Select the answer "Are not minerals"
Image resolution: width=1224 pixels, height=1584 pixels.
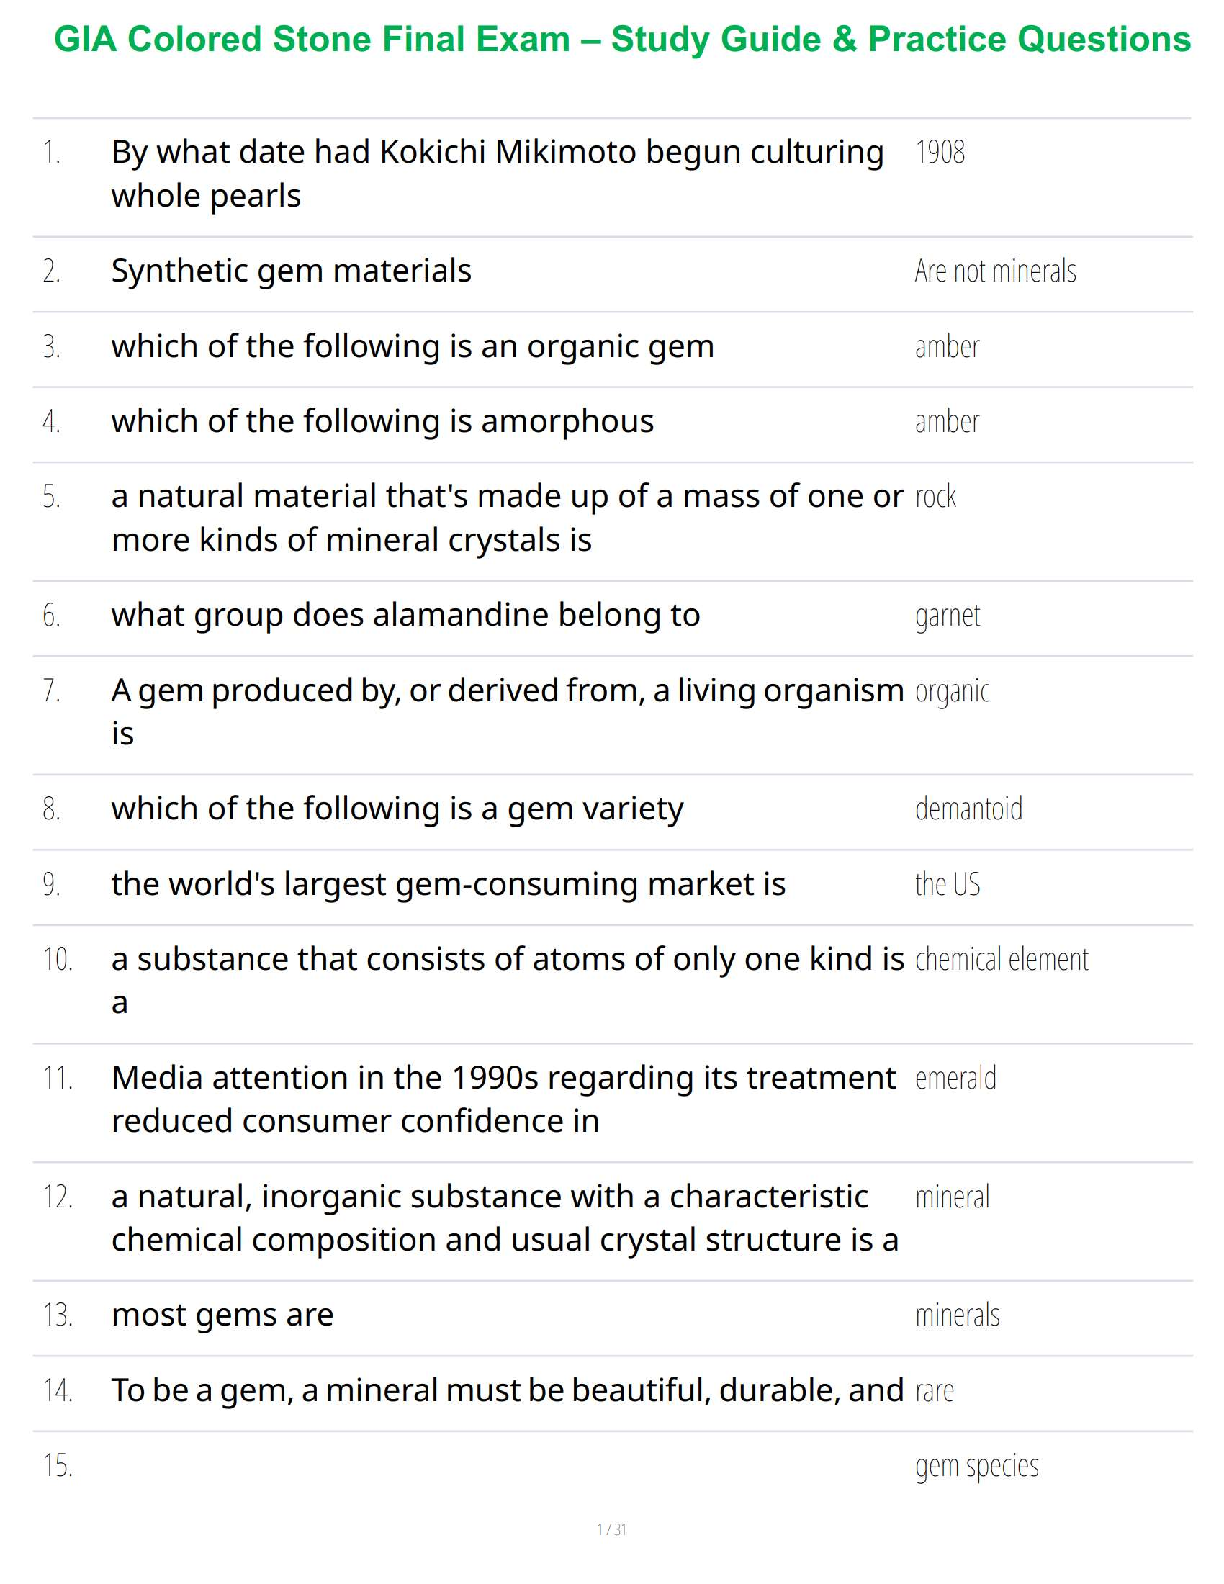995,271
